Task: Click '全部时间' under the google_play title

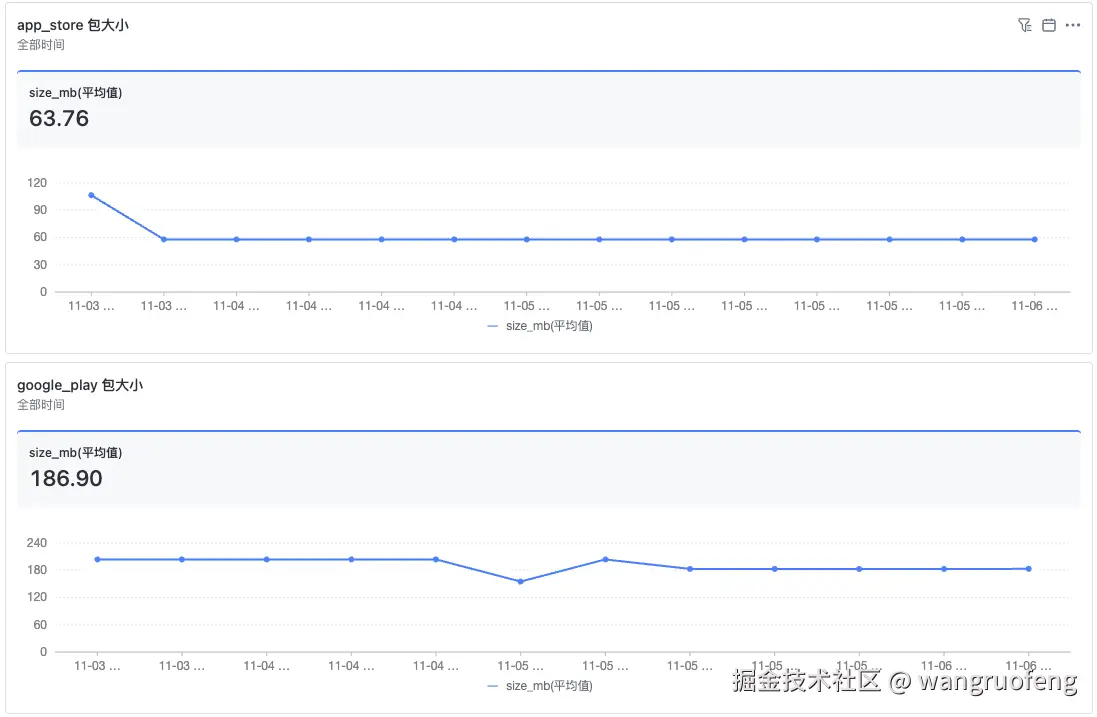Action: coord(41,405)
